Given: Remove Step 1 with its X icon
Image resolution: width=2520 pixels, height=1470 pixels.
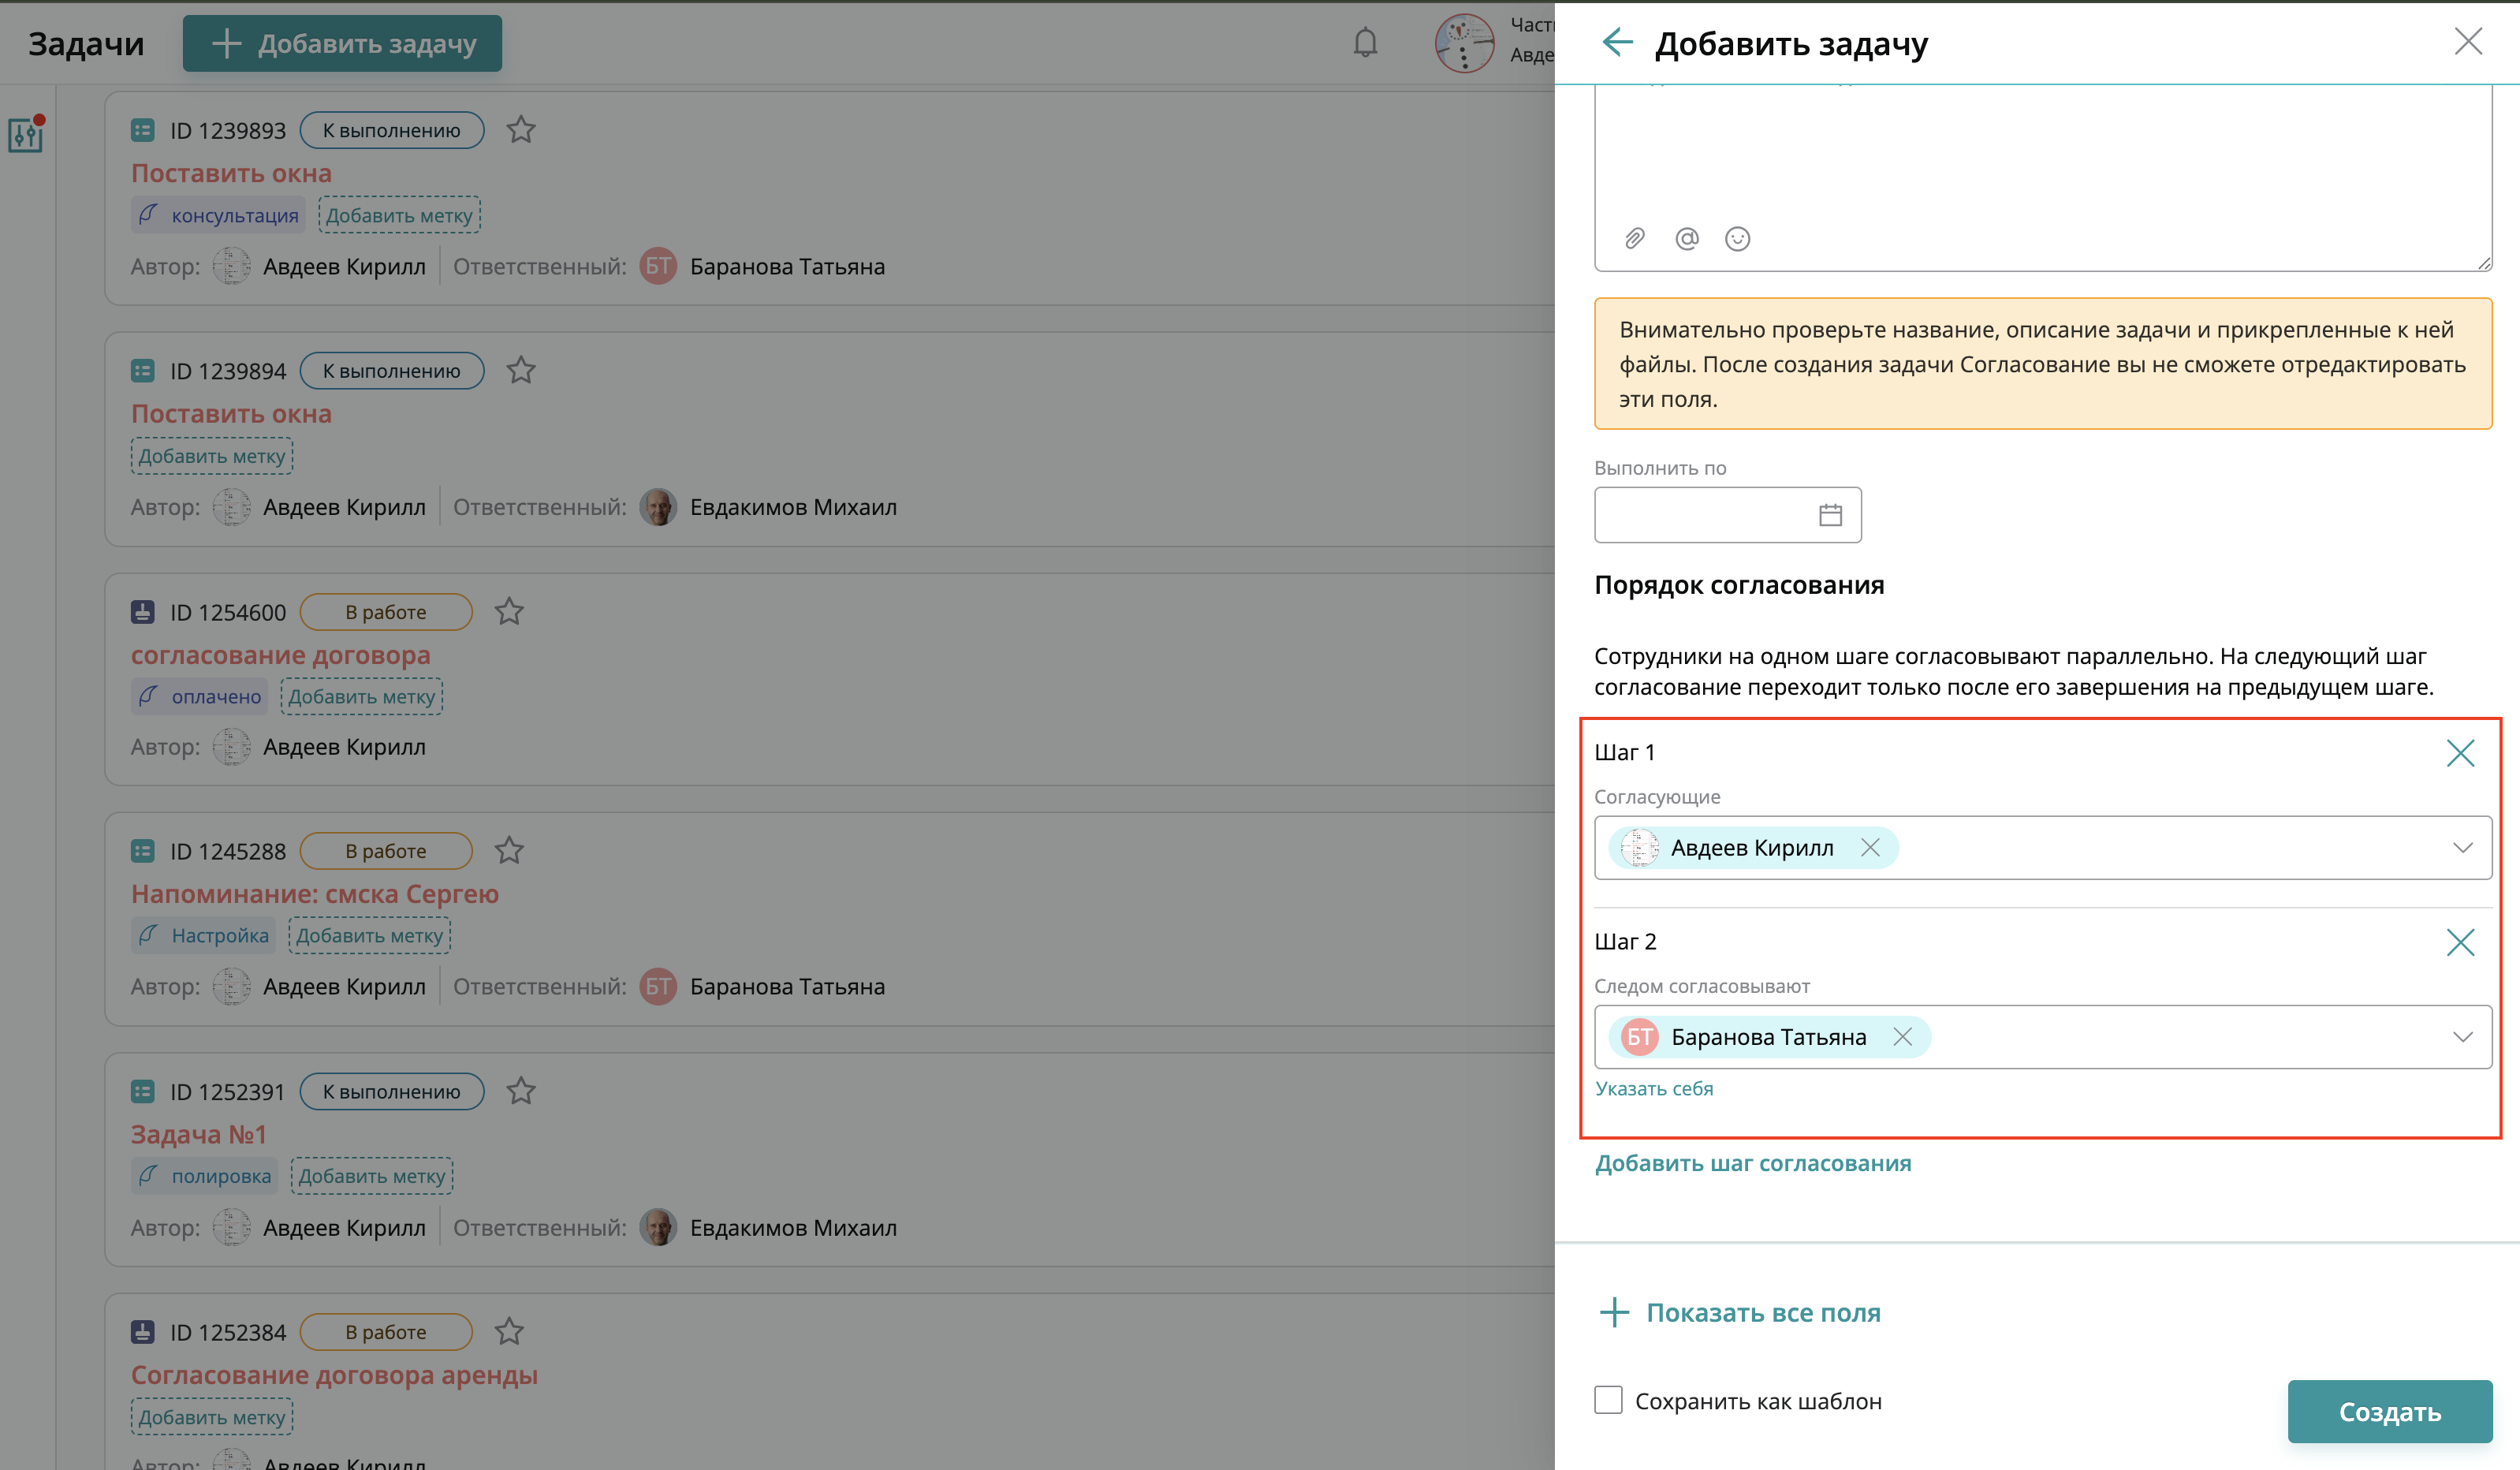Looking at the screenshot, I should click(x=2459, y=752).
